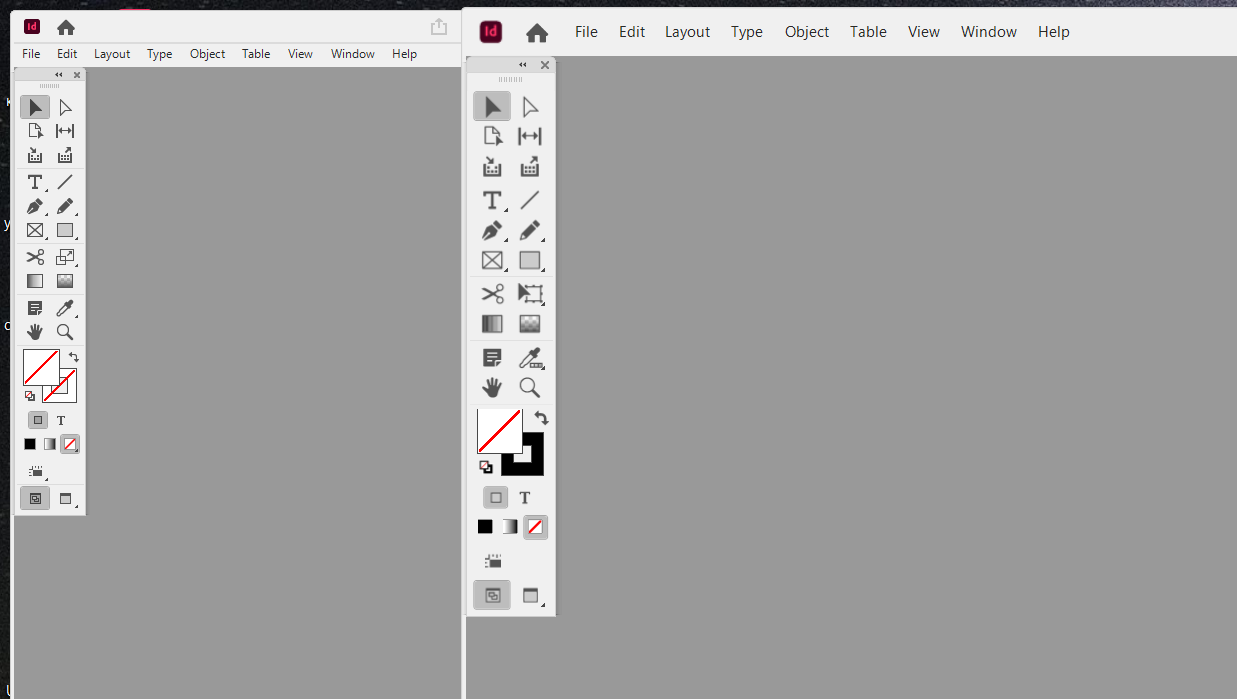
Task: Select the Note tool in the left window
Action: point(35,308)
